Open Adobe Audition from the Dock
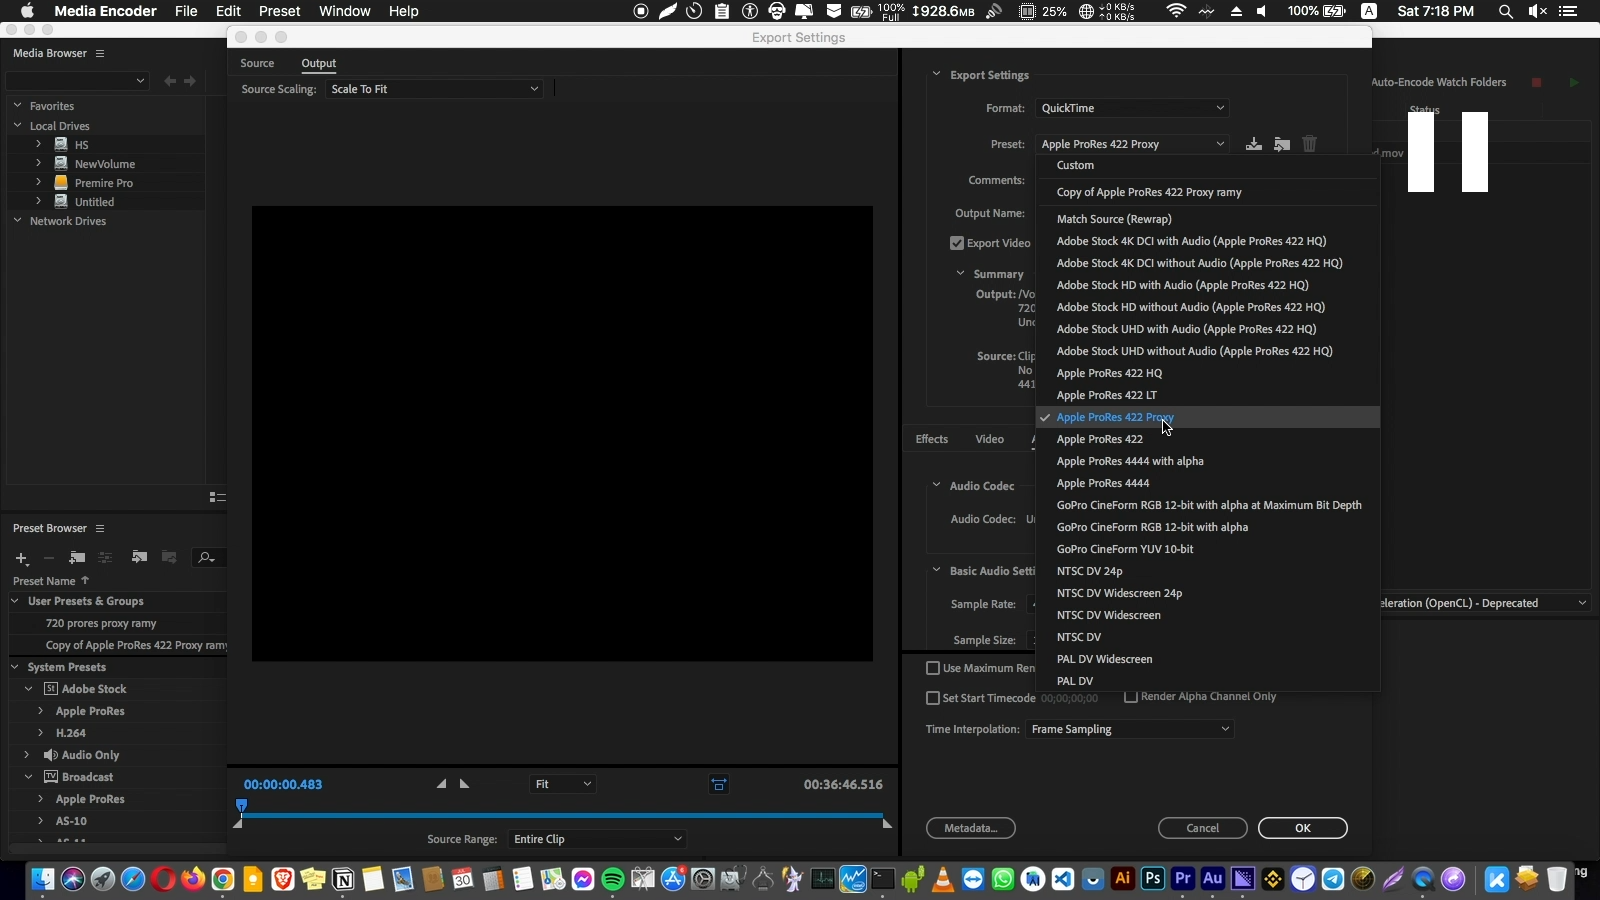 [1213, 879]
